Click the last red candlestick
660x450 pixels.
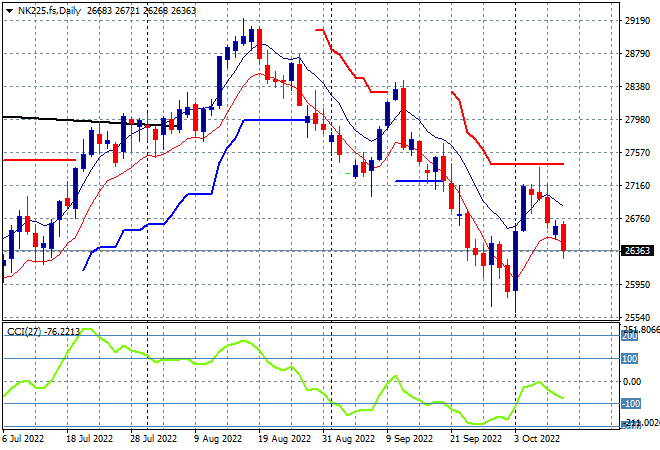564,238
